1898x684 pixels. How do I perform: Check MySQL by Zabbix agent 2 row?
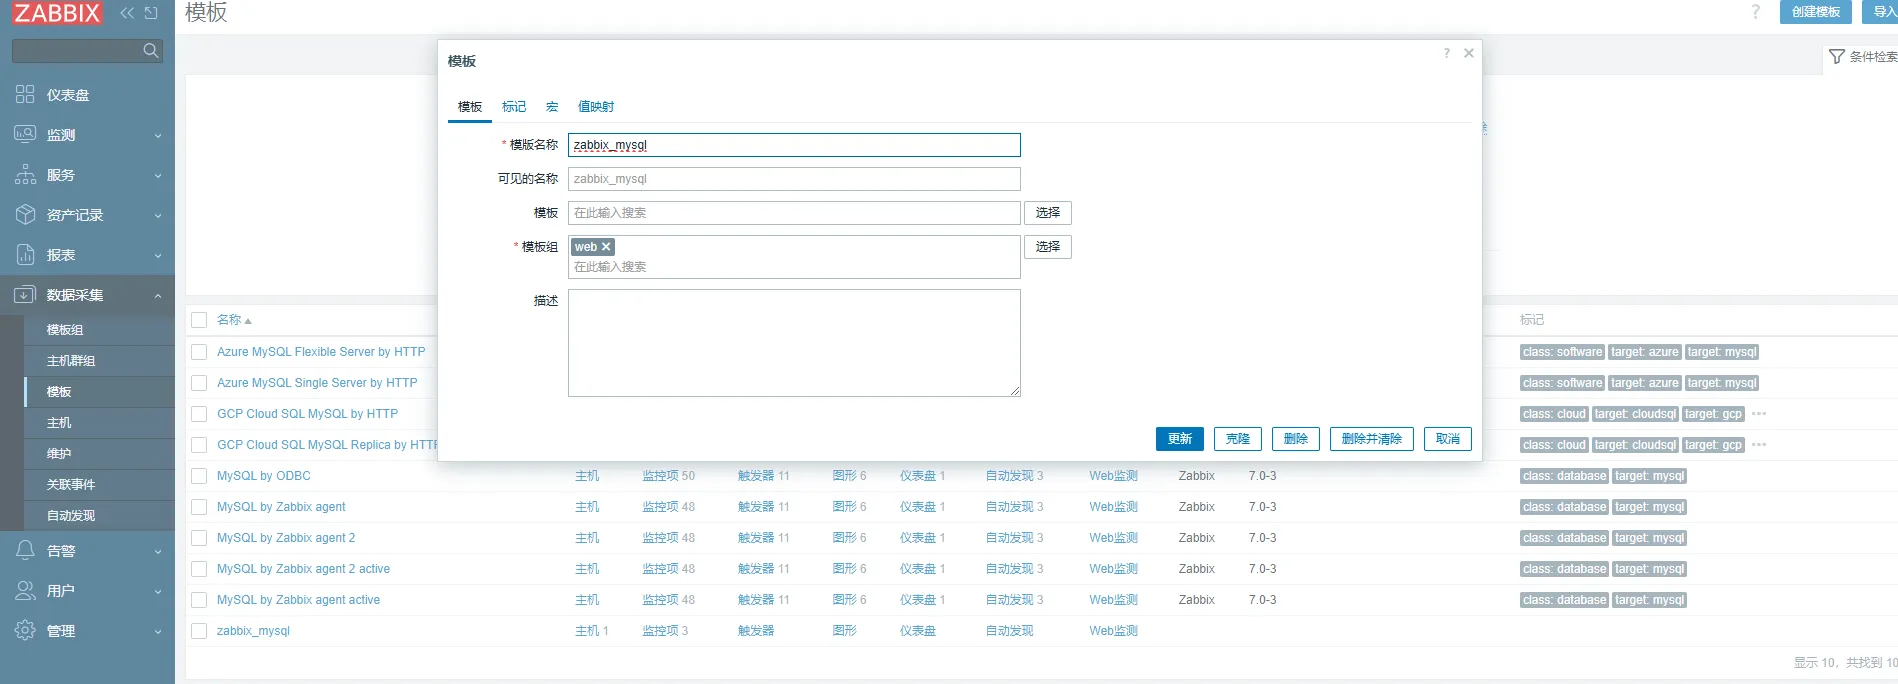[199, 538]
